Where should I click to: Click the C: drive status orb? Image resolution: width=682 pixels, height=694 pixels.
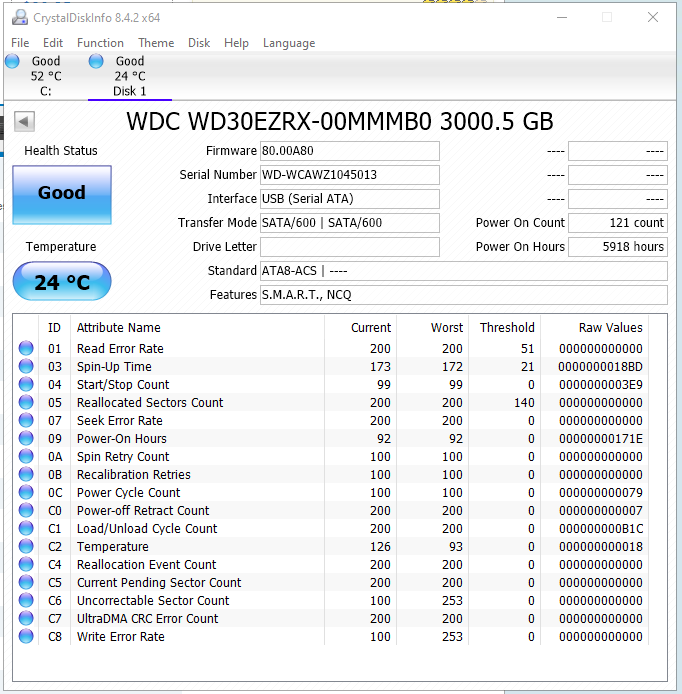point(12,61)
